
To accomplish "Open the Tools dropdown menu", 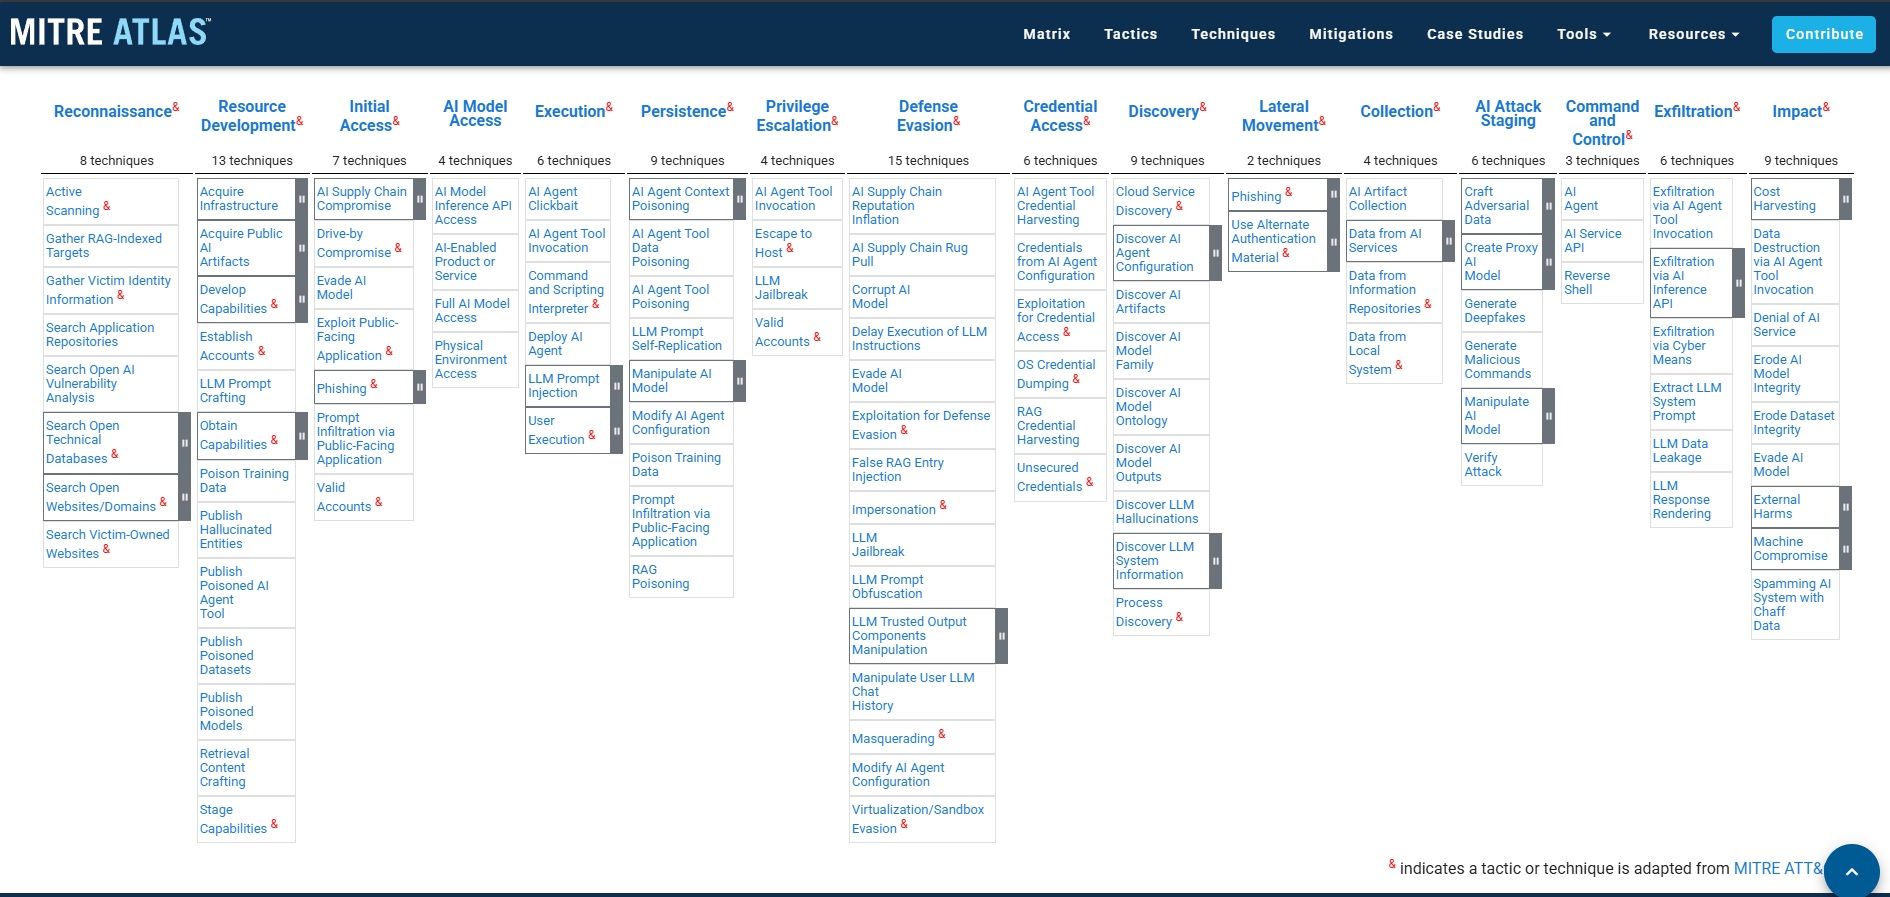I will pyautogui.click(x=1584, y=34).
